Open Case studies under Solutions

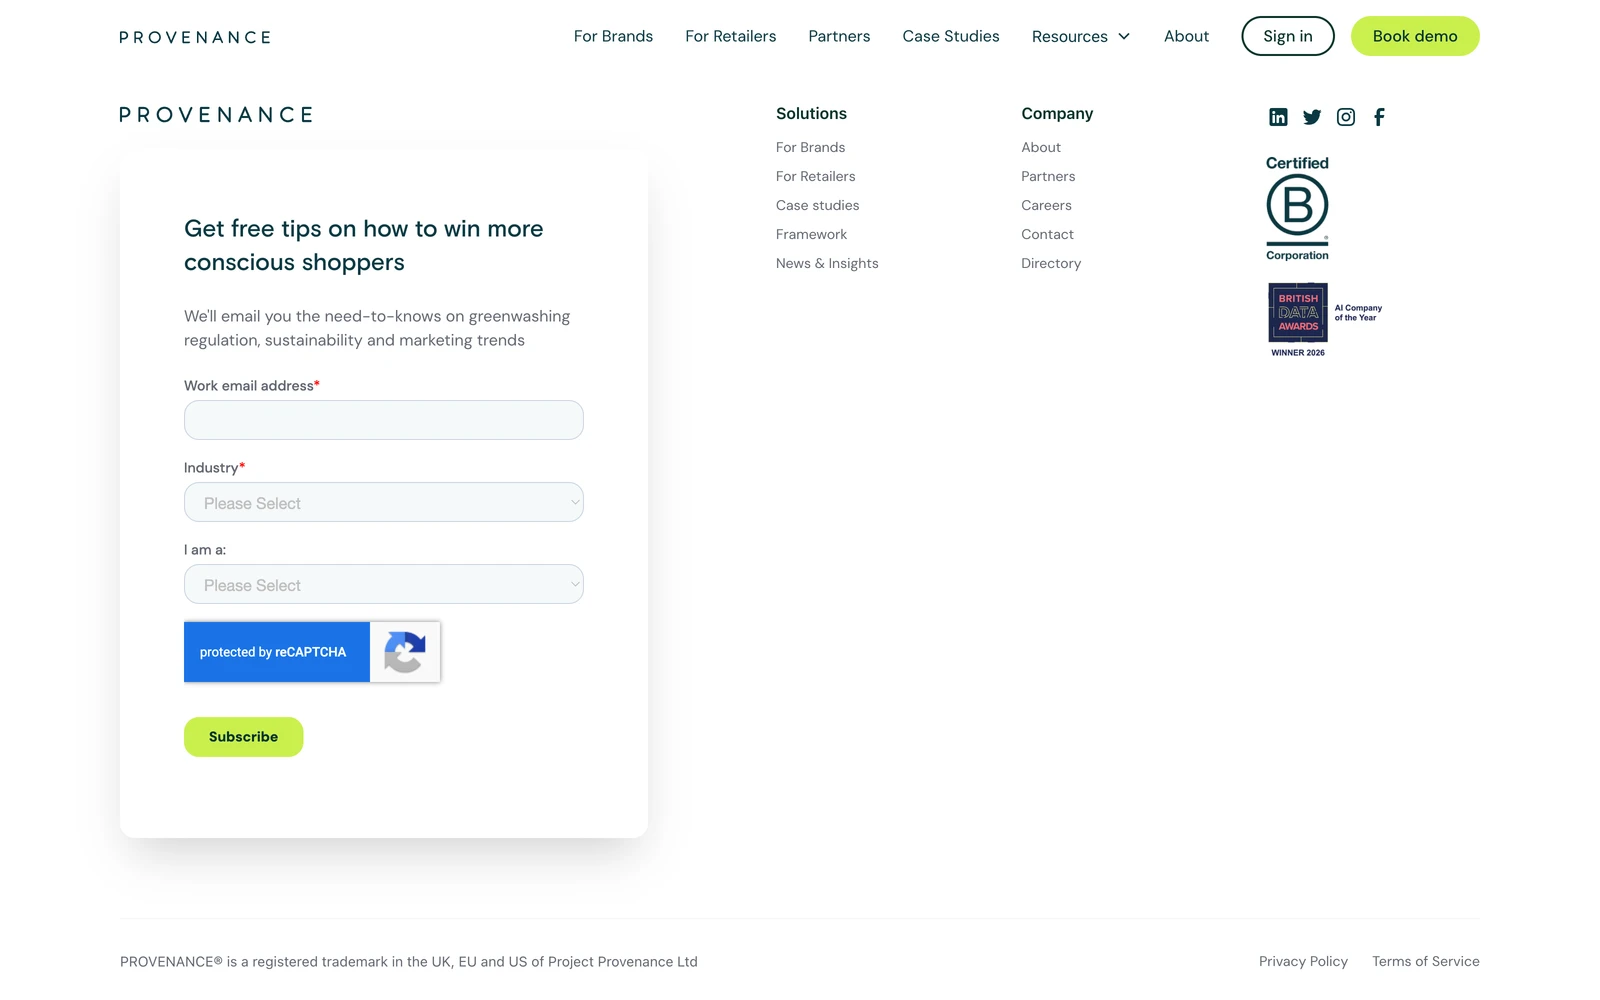coord(818,205)
